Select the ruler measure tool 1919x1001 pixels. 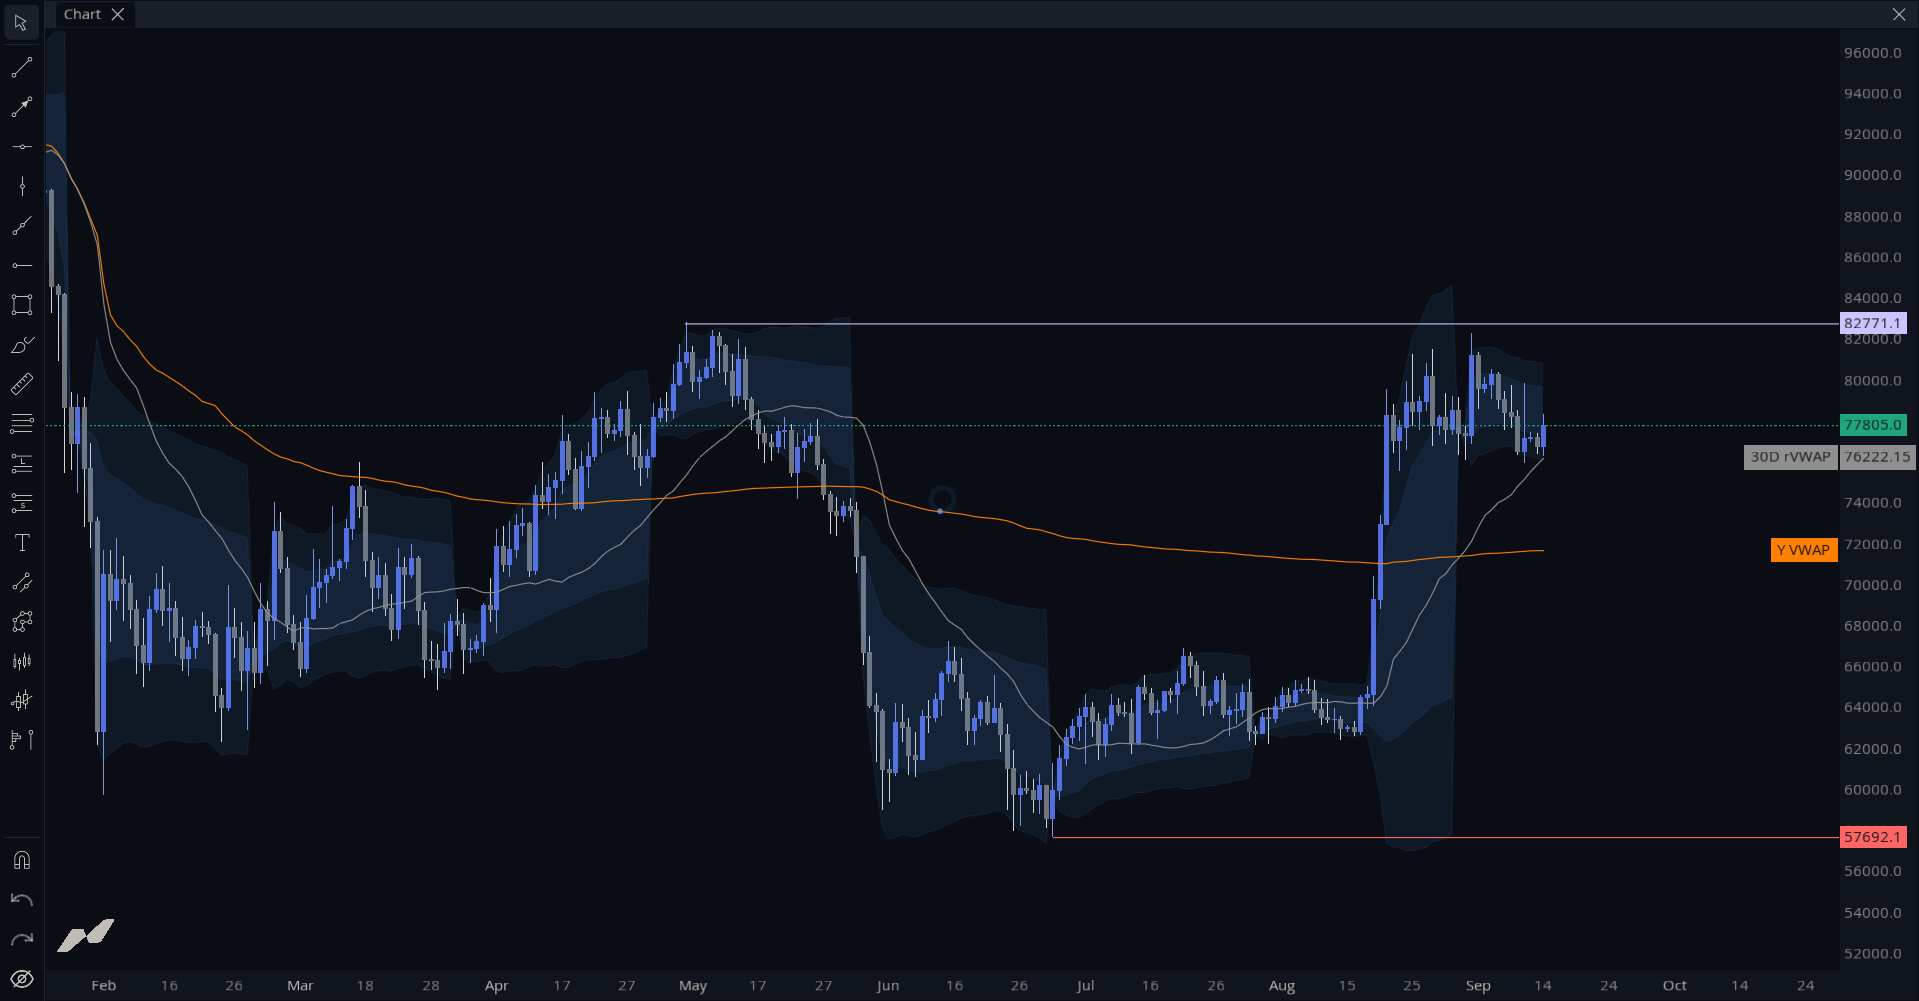(x=21, y=384)
